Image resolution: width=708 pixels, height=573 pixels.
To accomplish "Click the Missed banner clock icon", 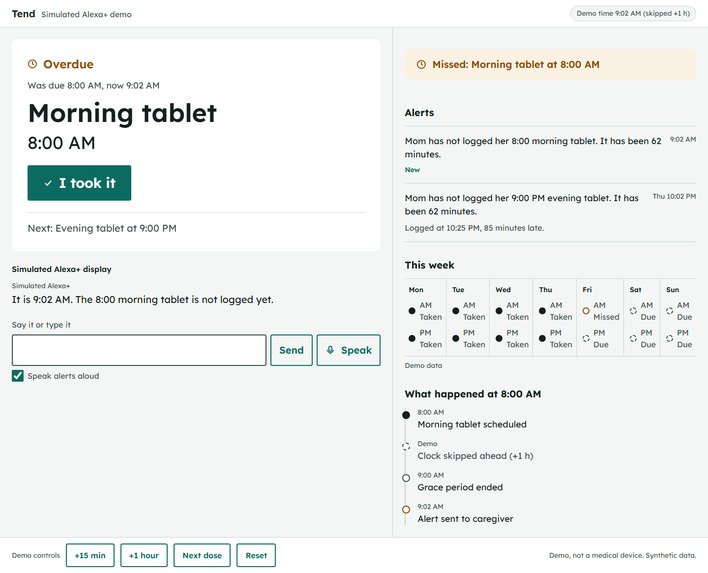I will 421,65.
